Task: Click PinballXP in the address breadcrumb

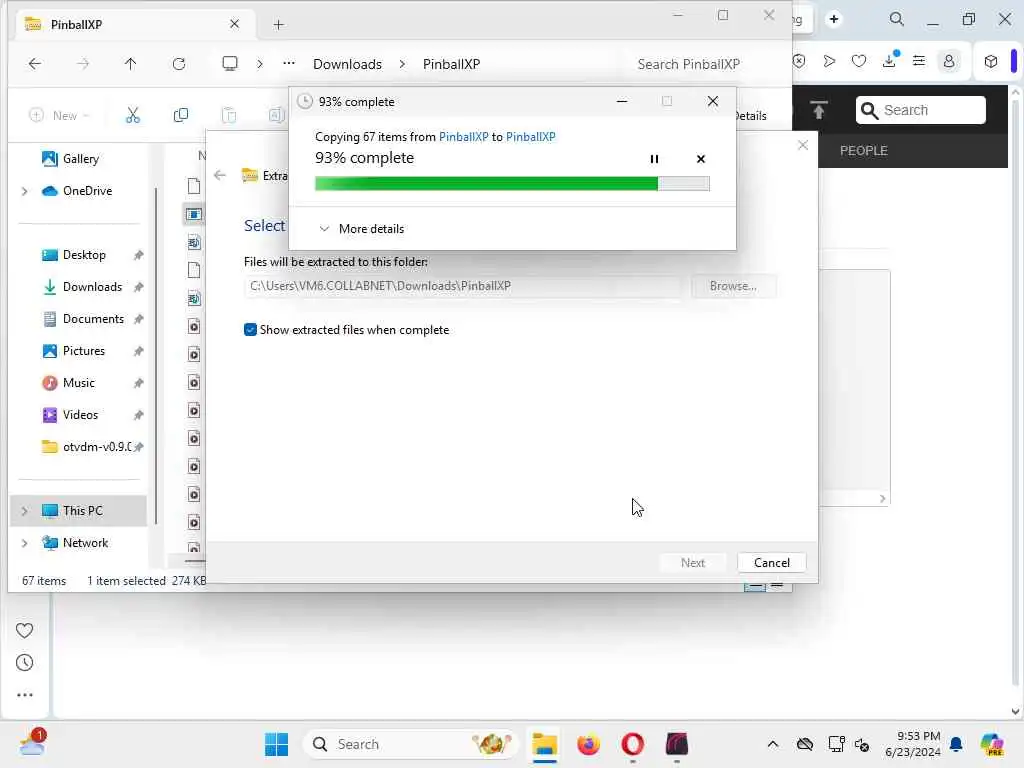Action: tap(451, 64)
